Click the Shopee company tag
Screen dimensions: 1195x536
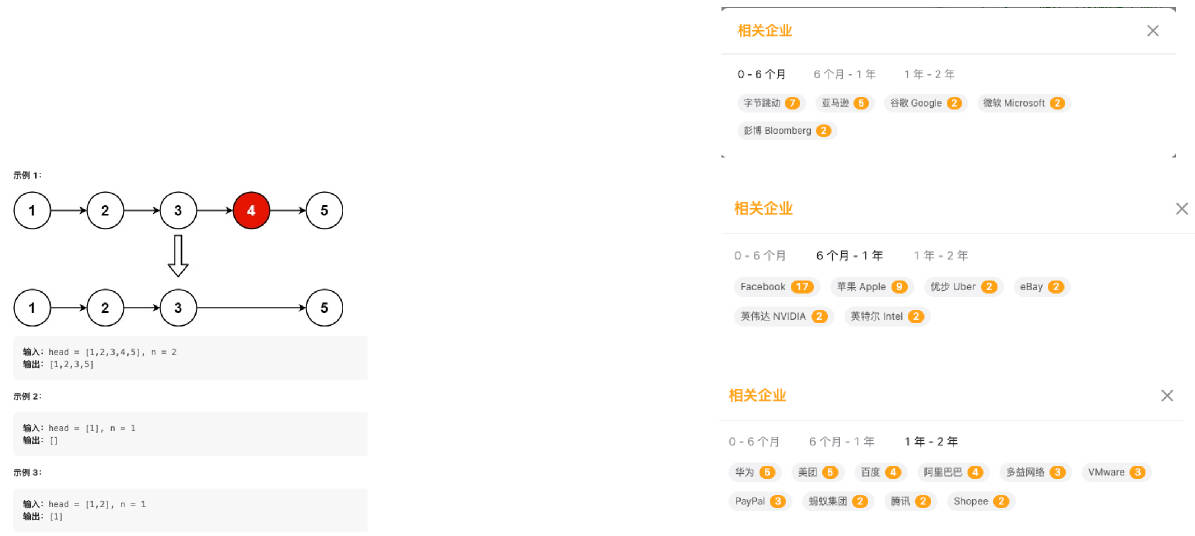tap(981, 502)
